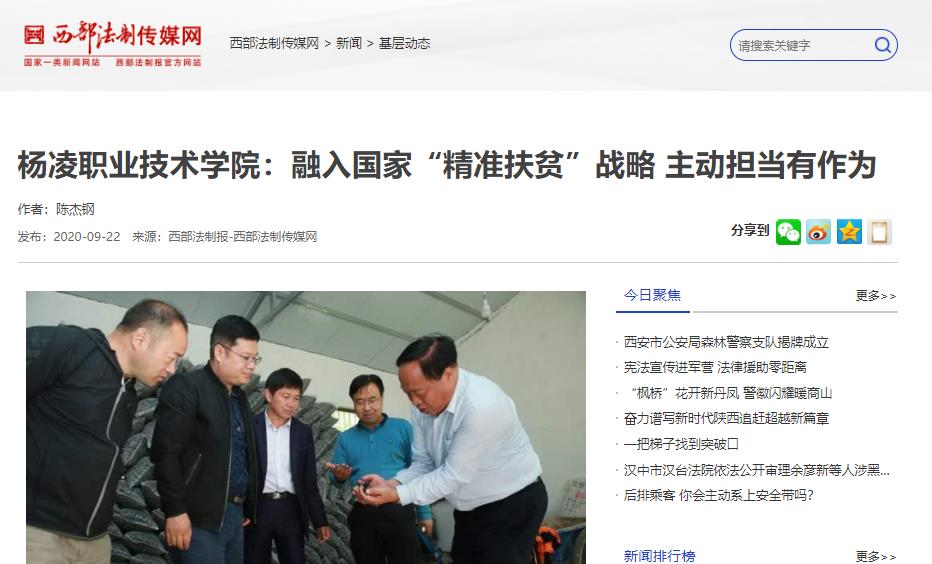Open the 西部法制传媒网 breadcrumb link
The width and height of the screenshot is (932, 564).
click(x=275, y=43)
